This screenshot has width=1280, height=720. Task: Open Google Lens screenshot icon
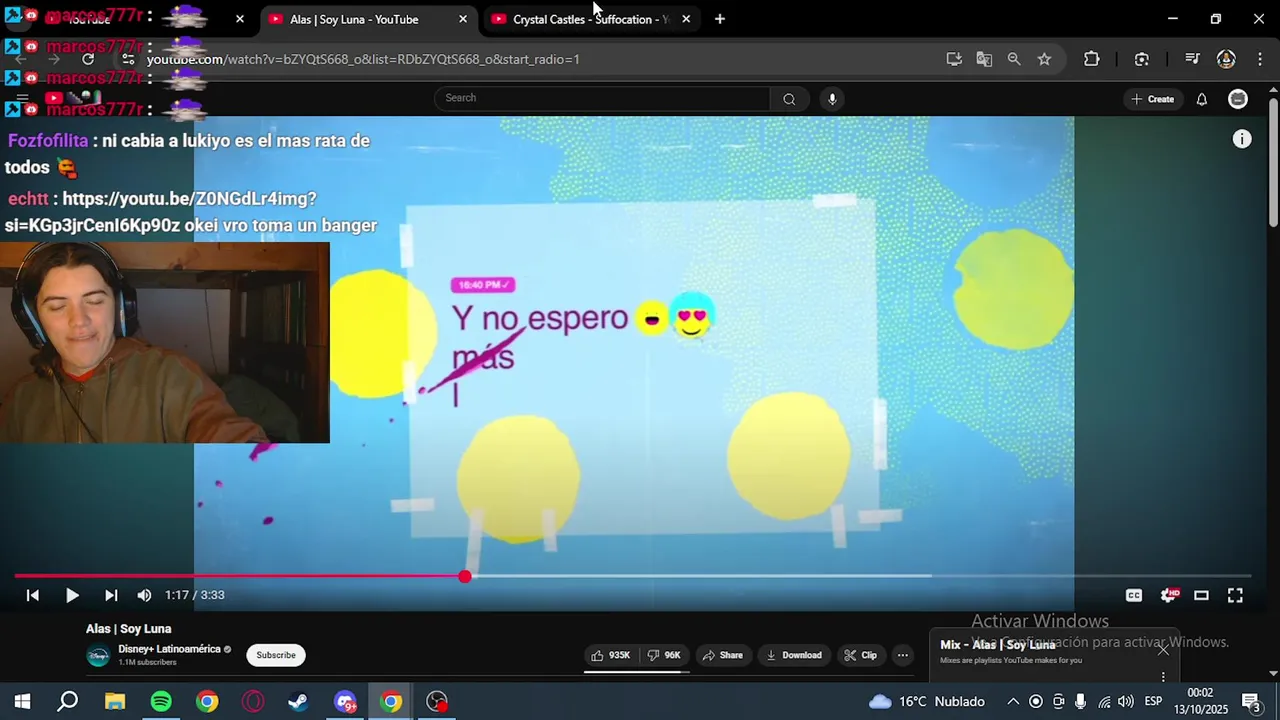point(1142,59)
